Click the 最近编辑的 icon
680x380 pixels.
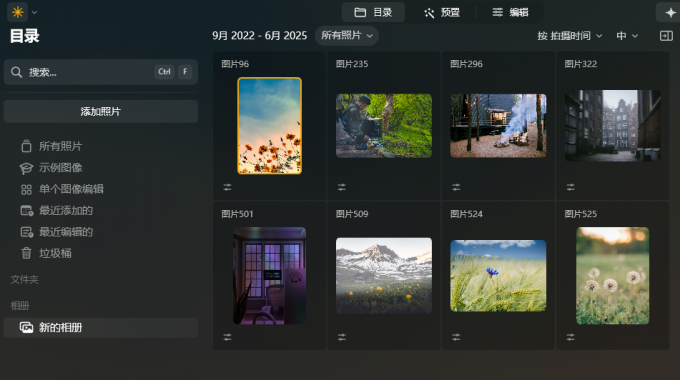[x=27, y=233]
